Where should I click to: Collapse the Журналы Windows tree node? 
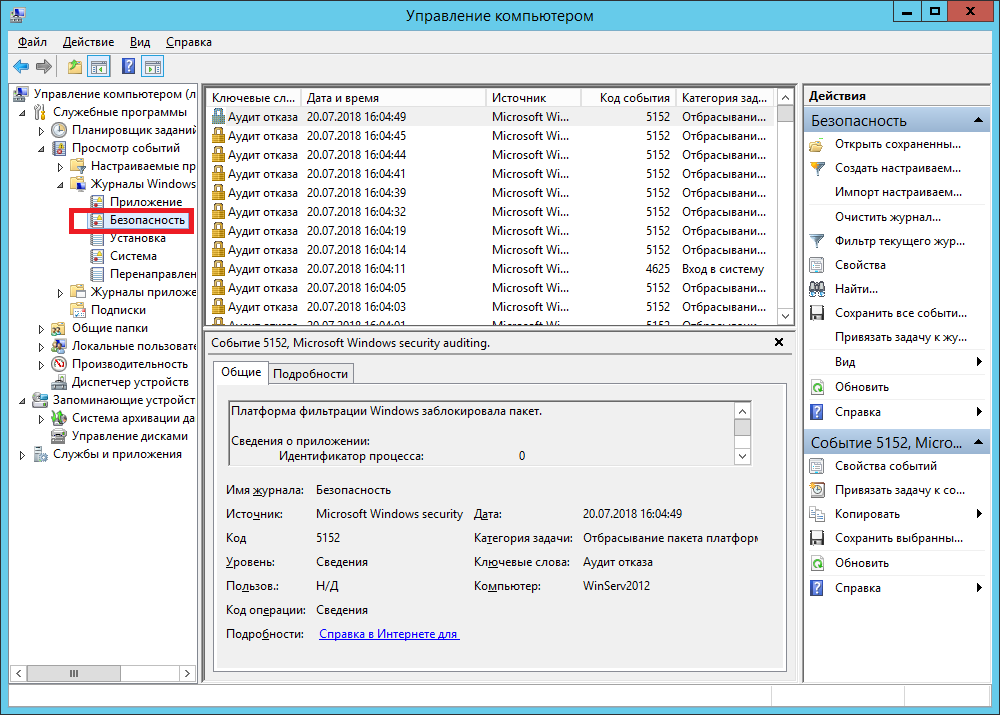coord(60,185)
